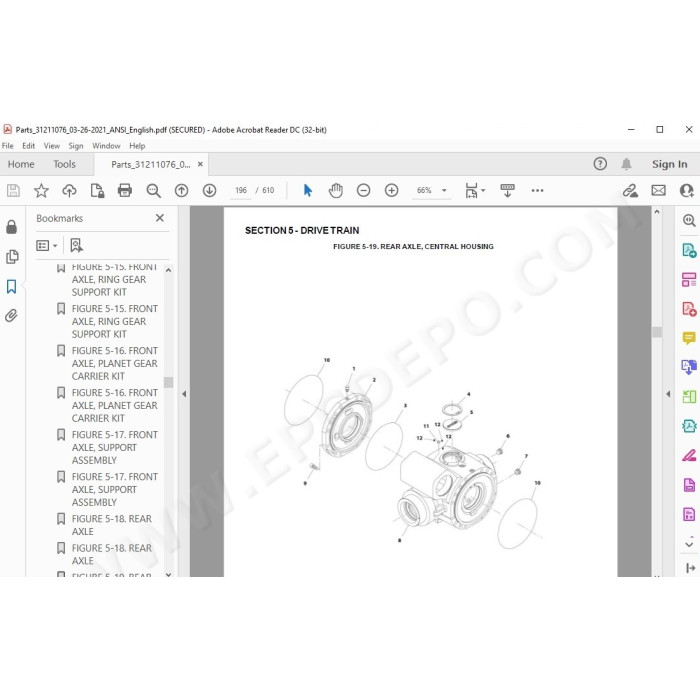The width and height of the screenshot is (700, 700).
Task: Open the File menu
Action: (8, 146)
